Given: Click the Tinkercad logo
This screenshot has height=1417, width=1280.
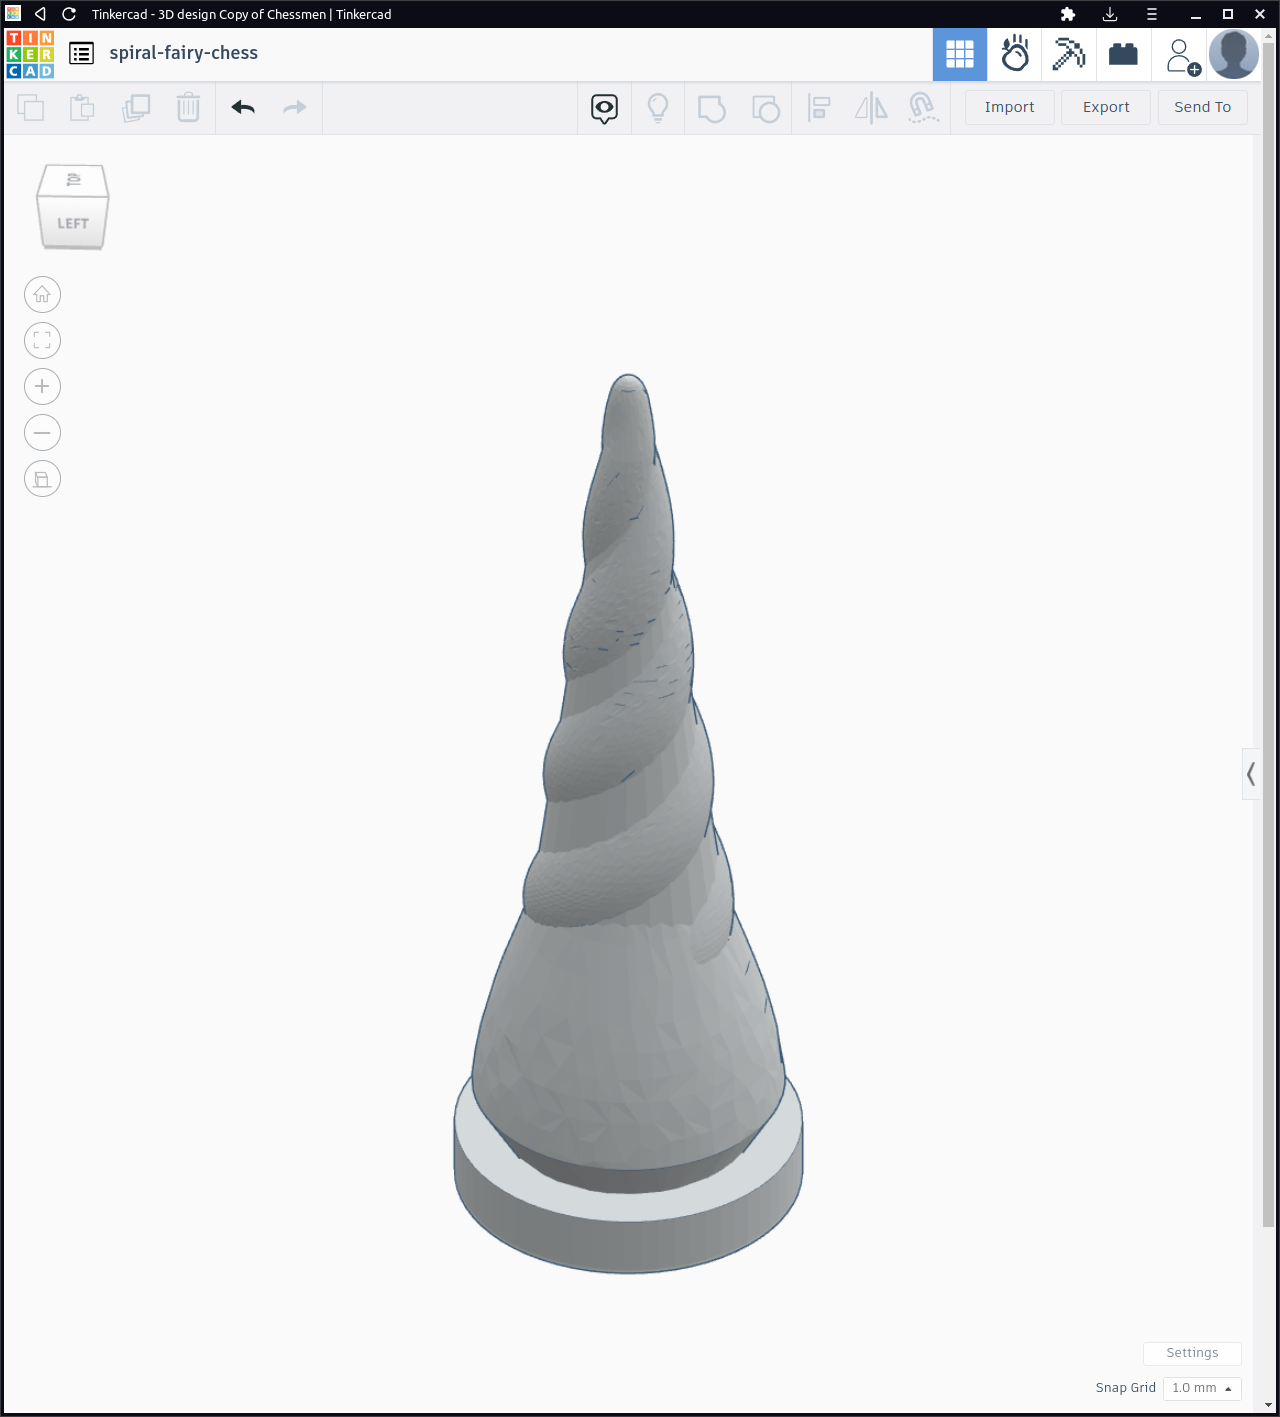Looking at the screenshot, I should [30, 54].
